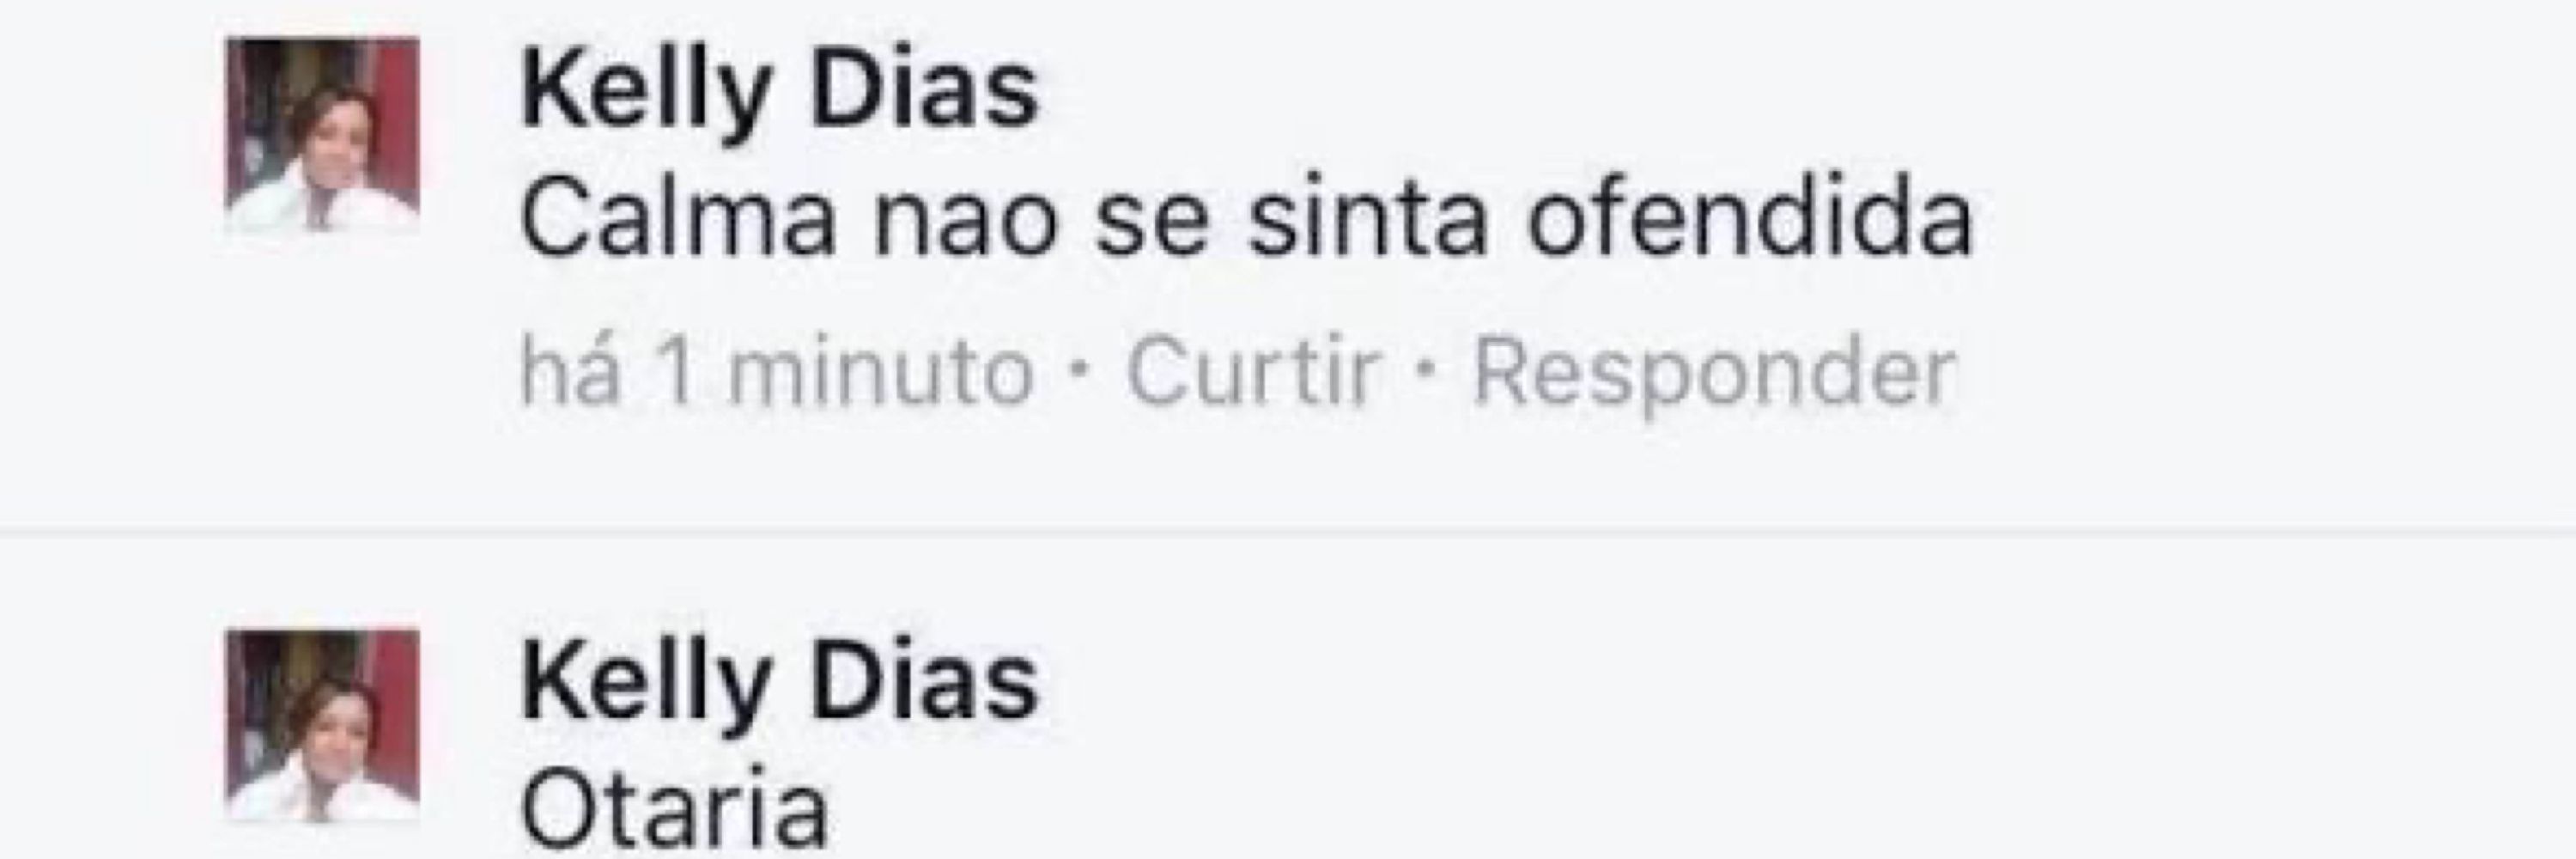
Task: Open Kelly Dias avatar beside Otaria comment
Action: click(323, 726)
